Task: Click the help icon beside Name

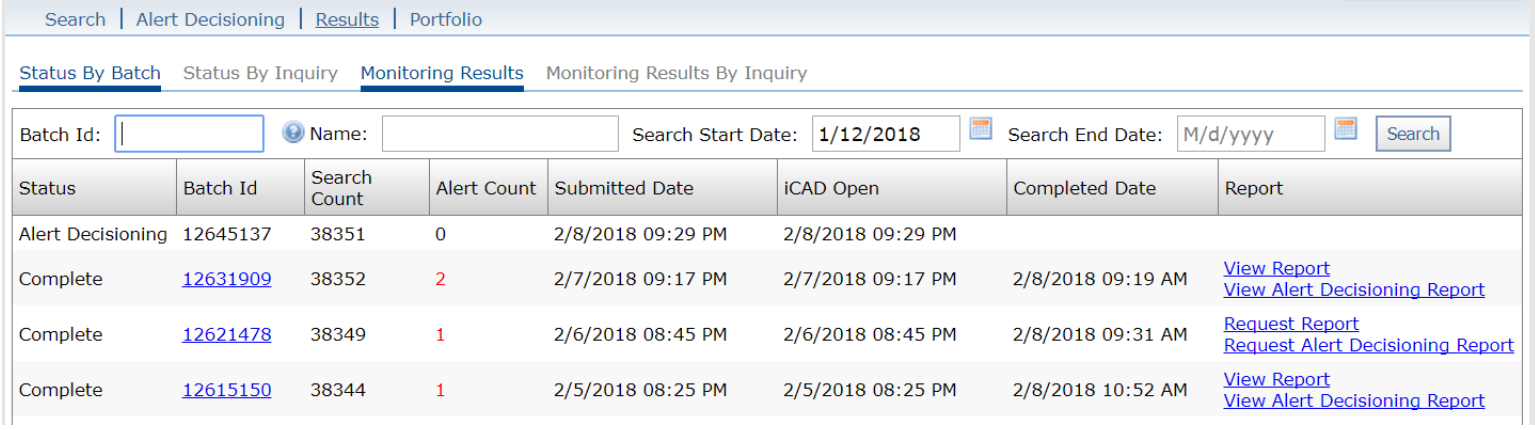Action: point(293,133)
